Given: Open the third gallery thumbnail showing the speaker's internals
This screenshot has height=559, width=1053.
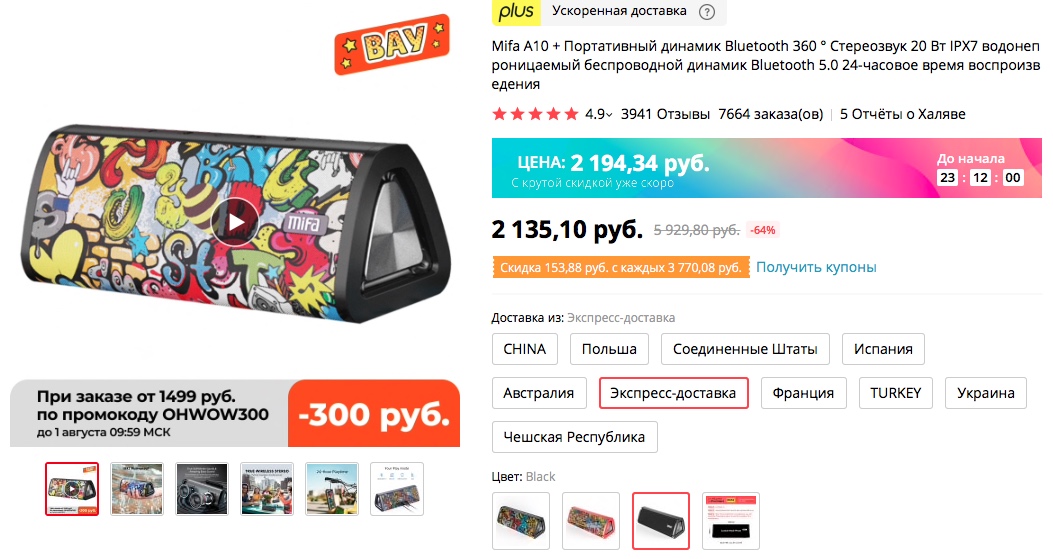Looking at the screenshot, I should pyautogui.click(x=202, y=489).
